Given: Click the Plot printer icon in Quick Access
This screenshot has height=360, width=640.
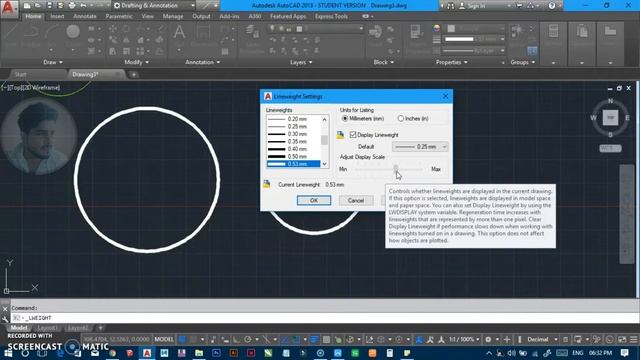Looking at the screenshot, I should (72, 6).
